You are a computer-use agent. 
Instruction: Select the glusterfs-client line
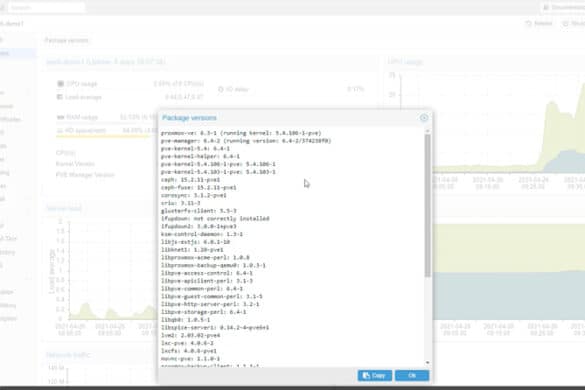(x=198, y=211)
